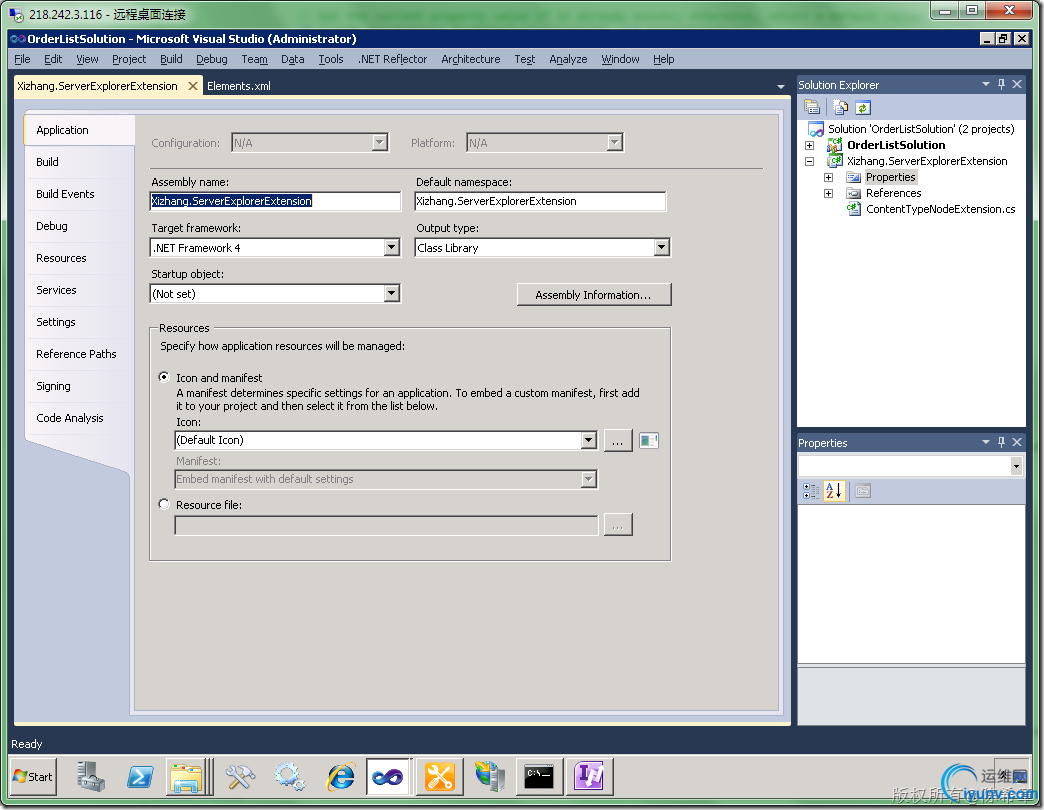
Task: Expand the OrderListSolution project node
Action: pos(809,145)
